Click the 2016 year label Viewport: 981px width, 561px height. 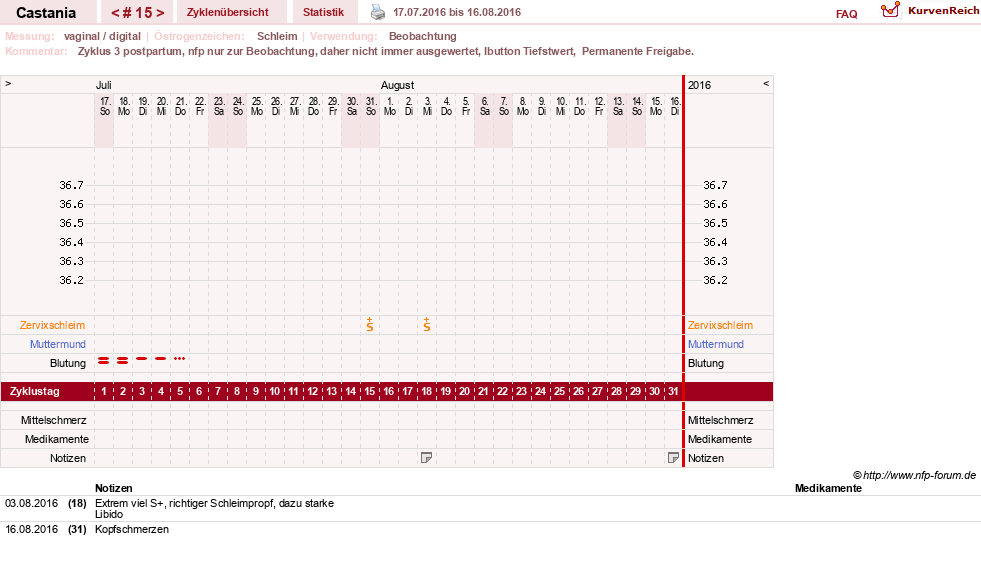point(699,85)
